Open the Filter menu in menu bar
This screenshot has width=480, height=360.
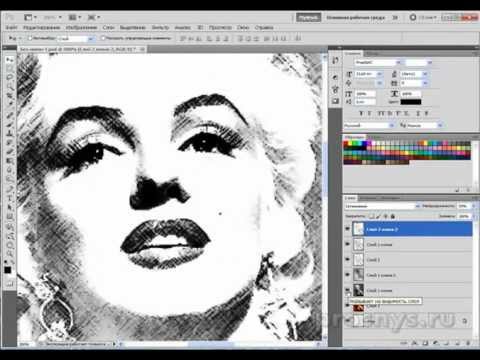(x=160, y=27)
